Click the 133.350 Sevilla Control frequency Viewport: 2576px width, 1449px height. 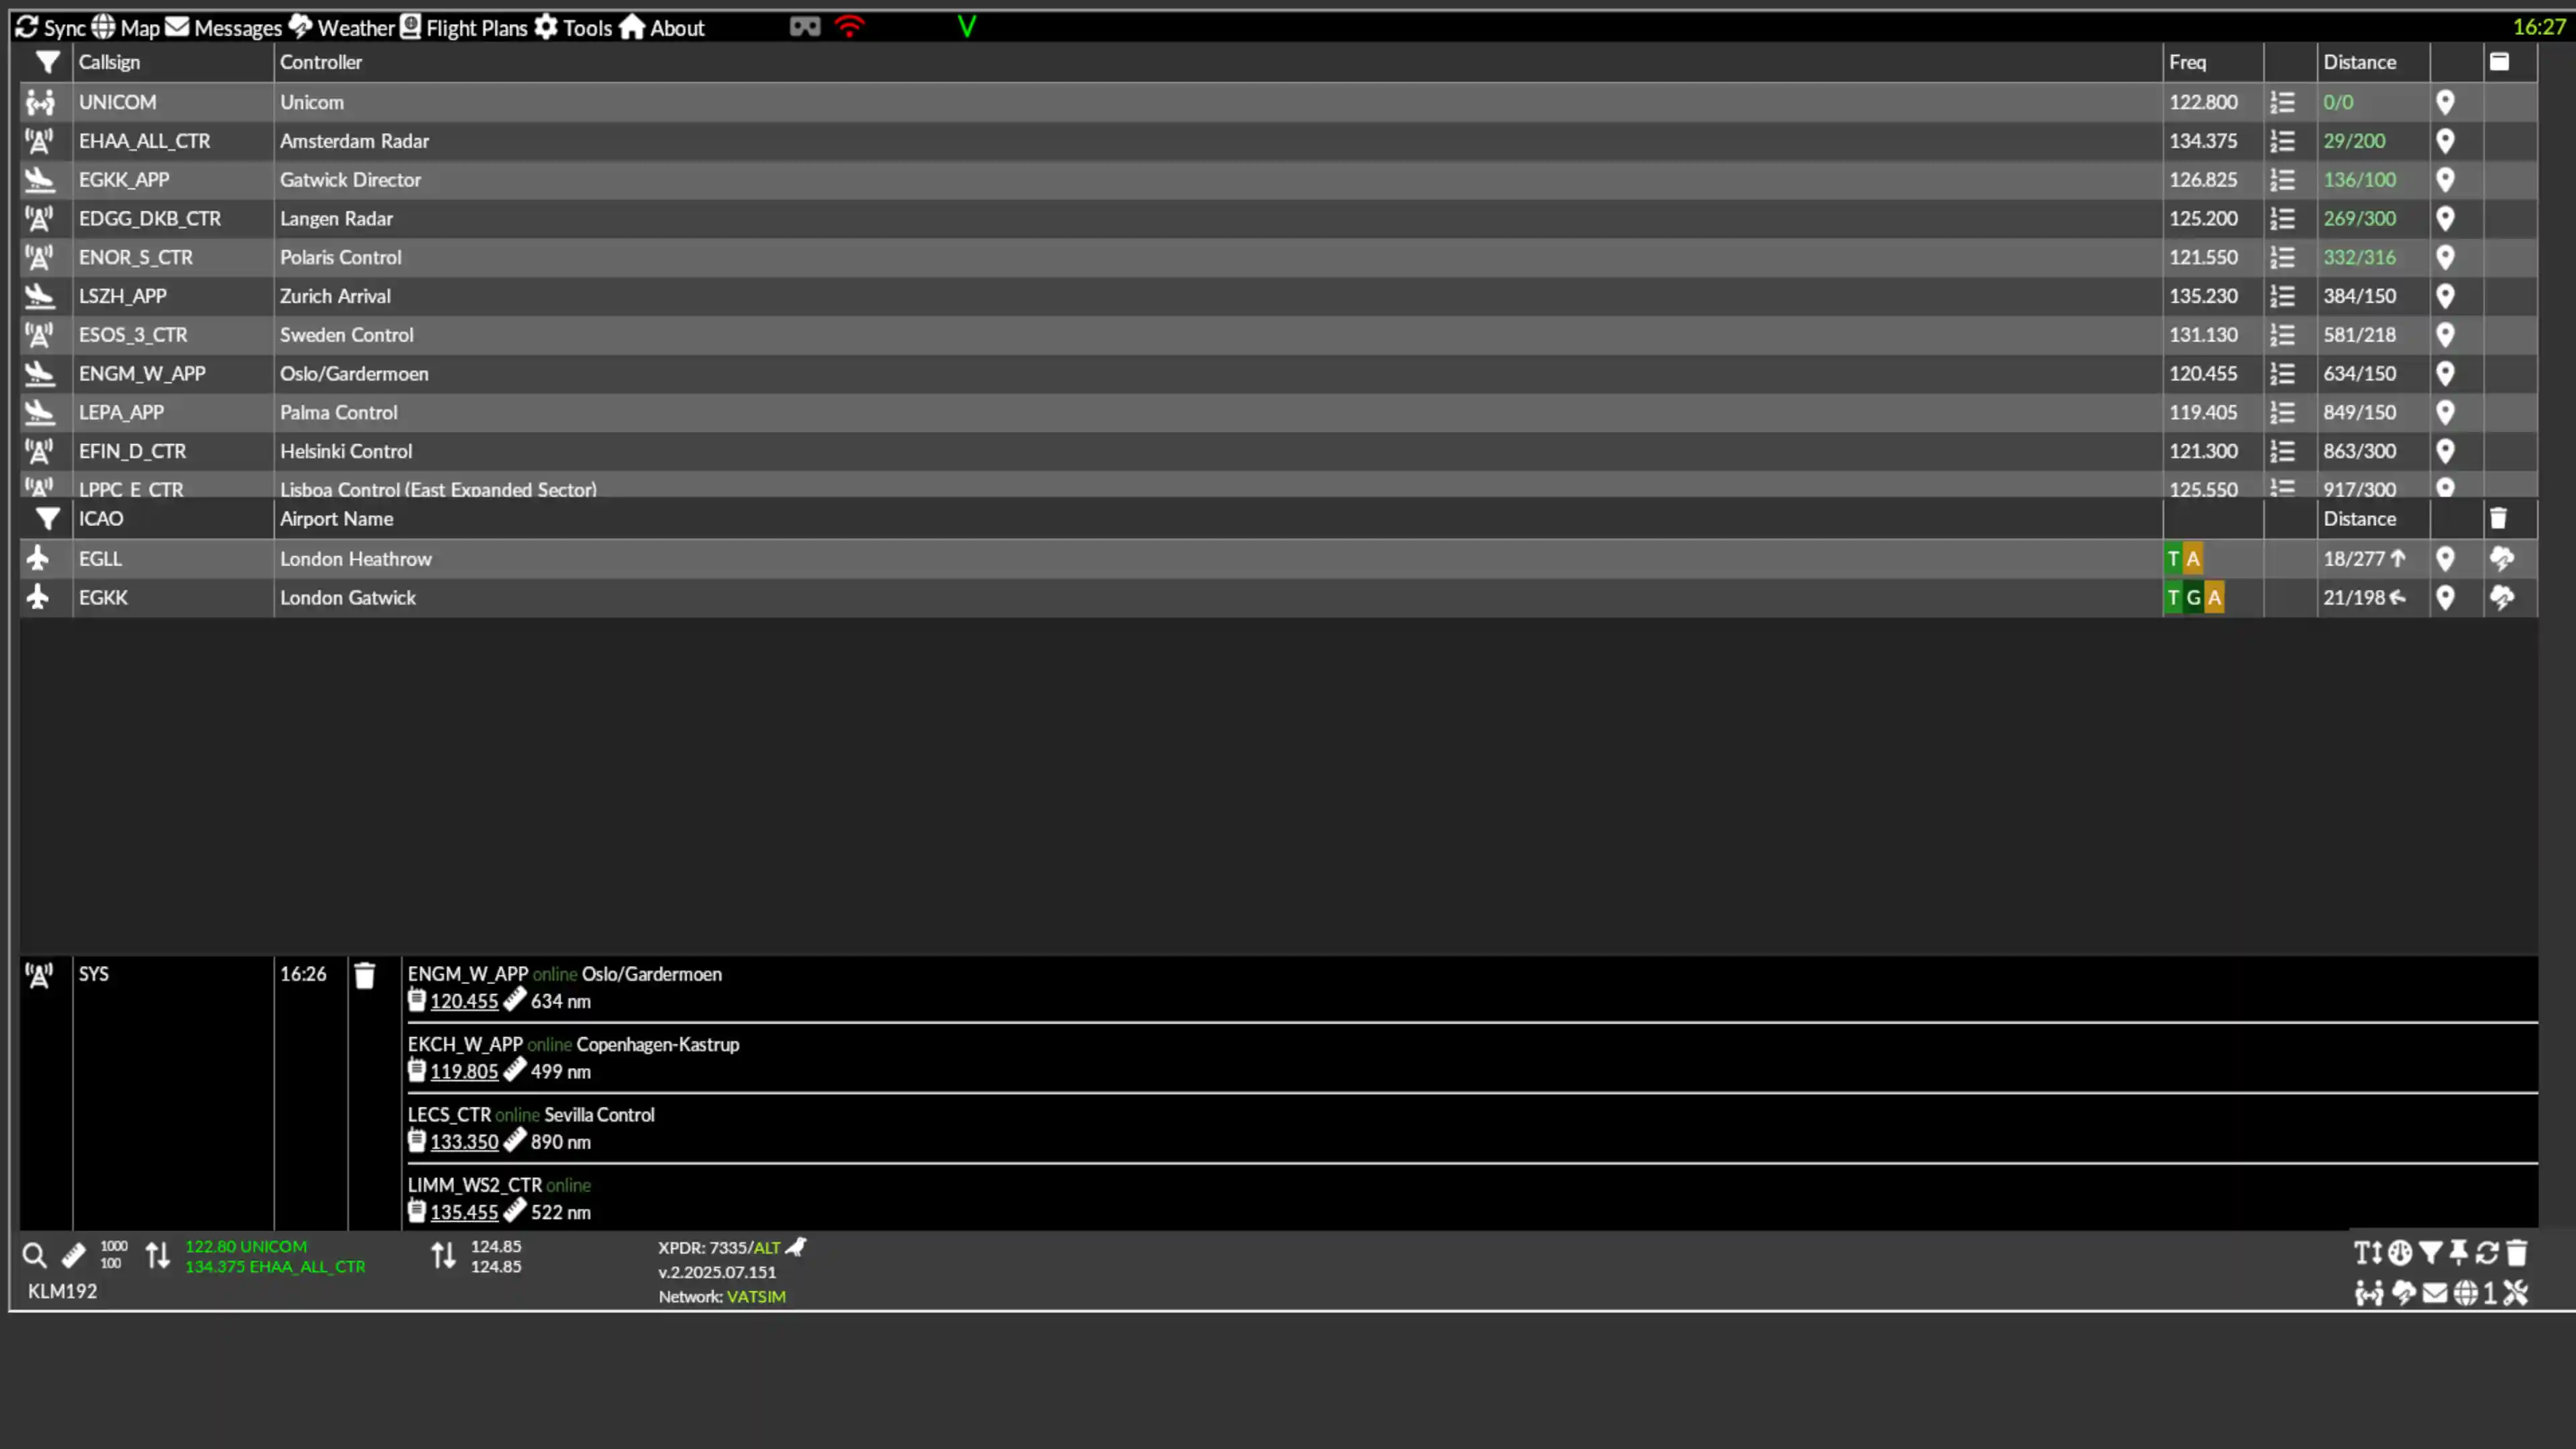[x=464, y=1142]
